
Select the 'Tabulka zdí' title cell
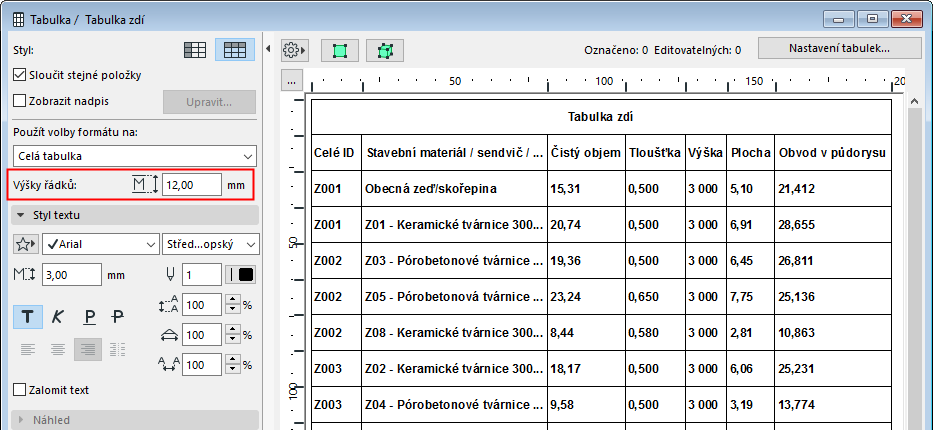(601, 117)
